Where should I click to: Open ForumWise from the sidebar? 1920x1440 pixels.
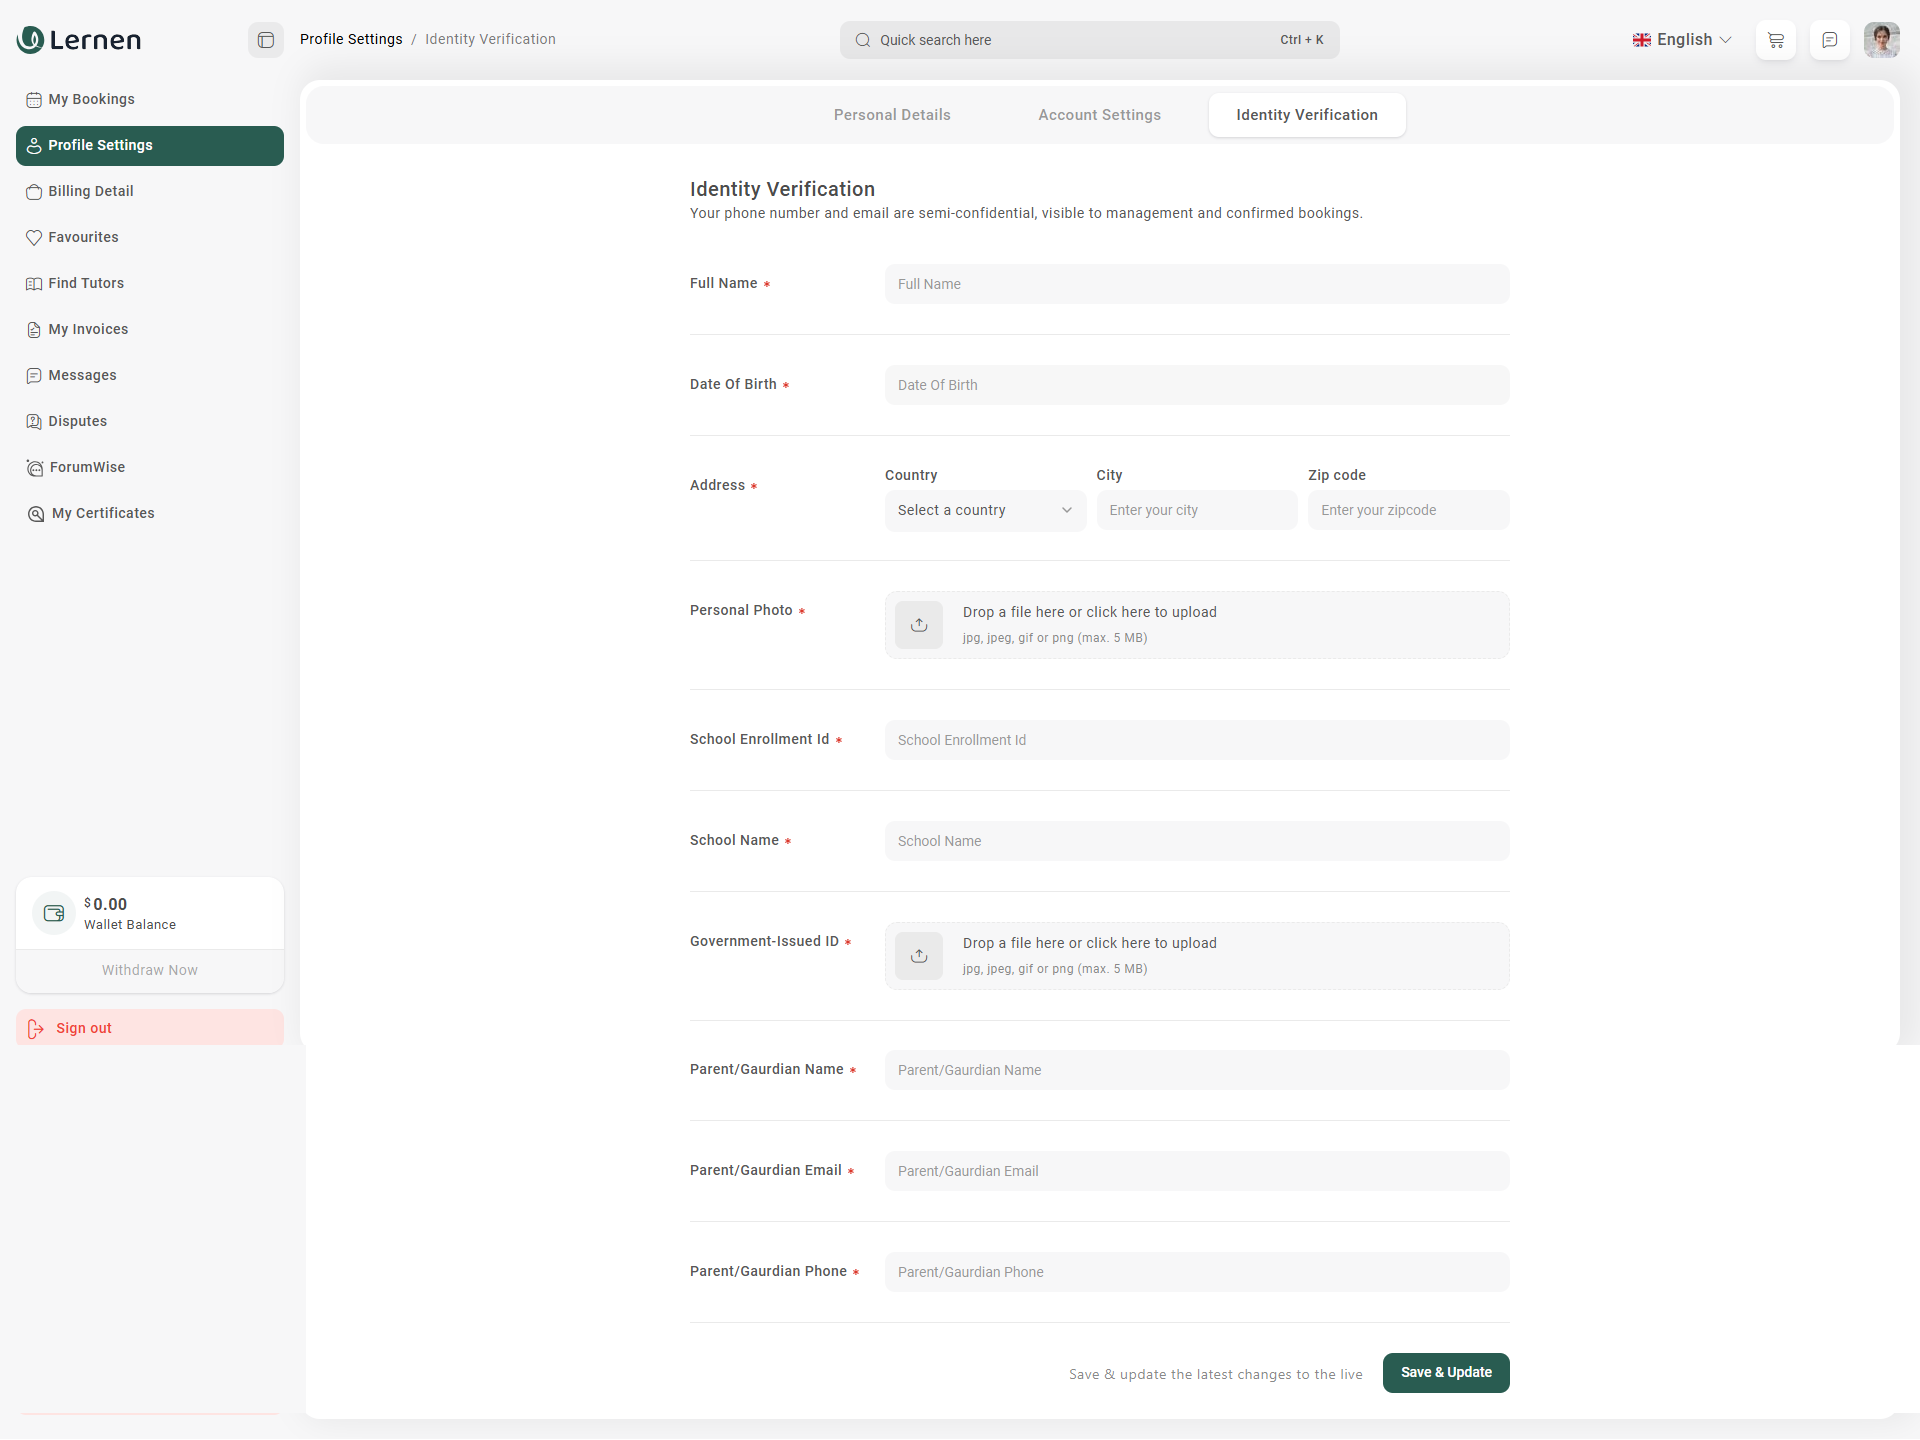coord(86,467)
